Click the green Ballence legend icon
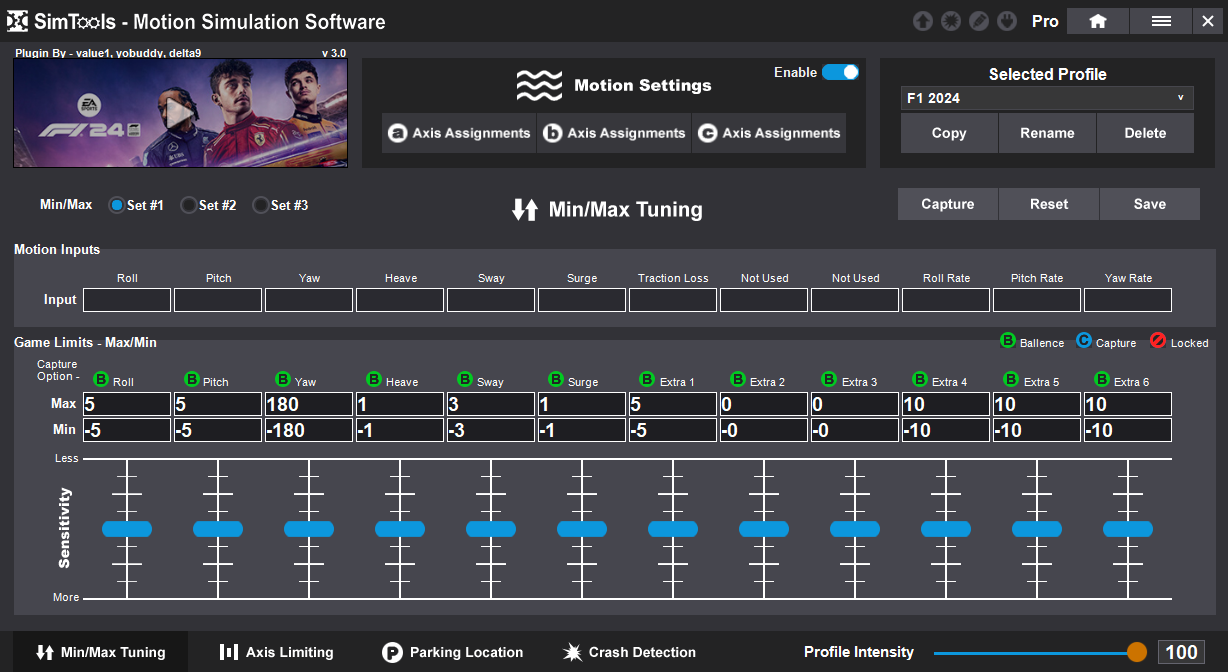The height and width of the screenshot is (672, 1228). coord(1008,341)
